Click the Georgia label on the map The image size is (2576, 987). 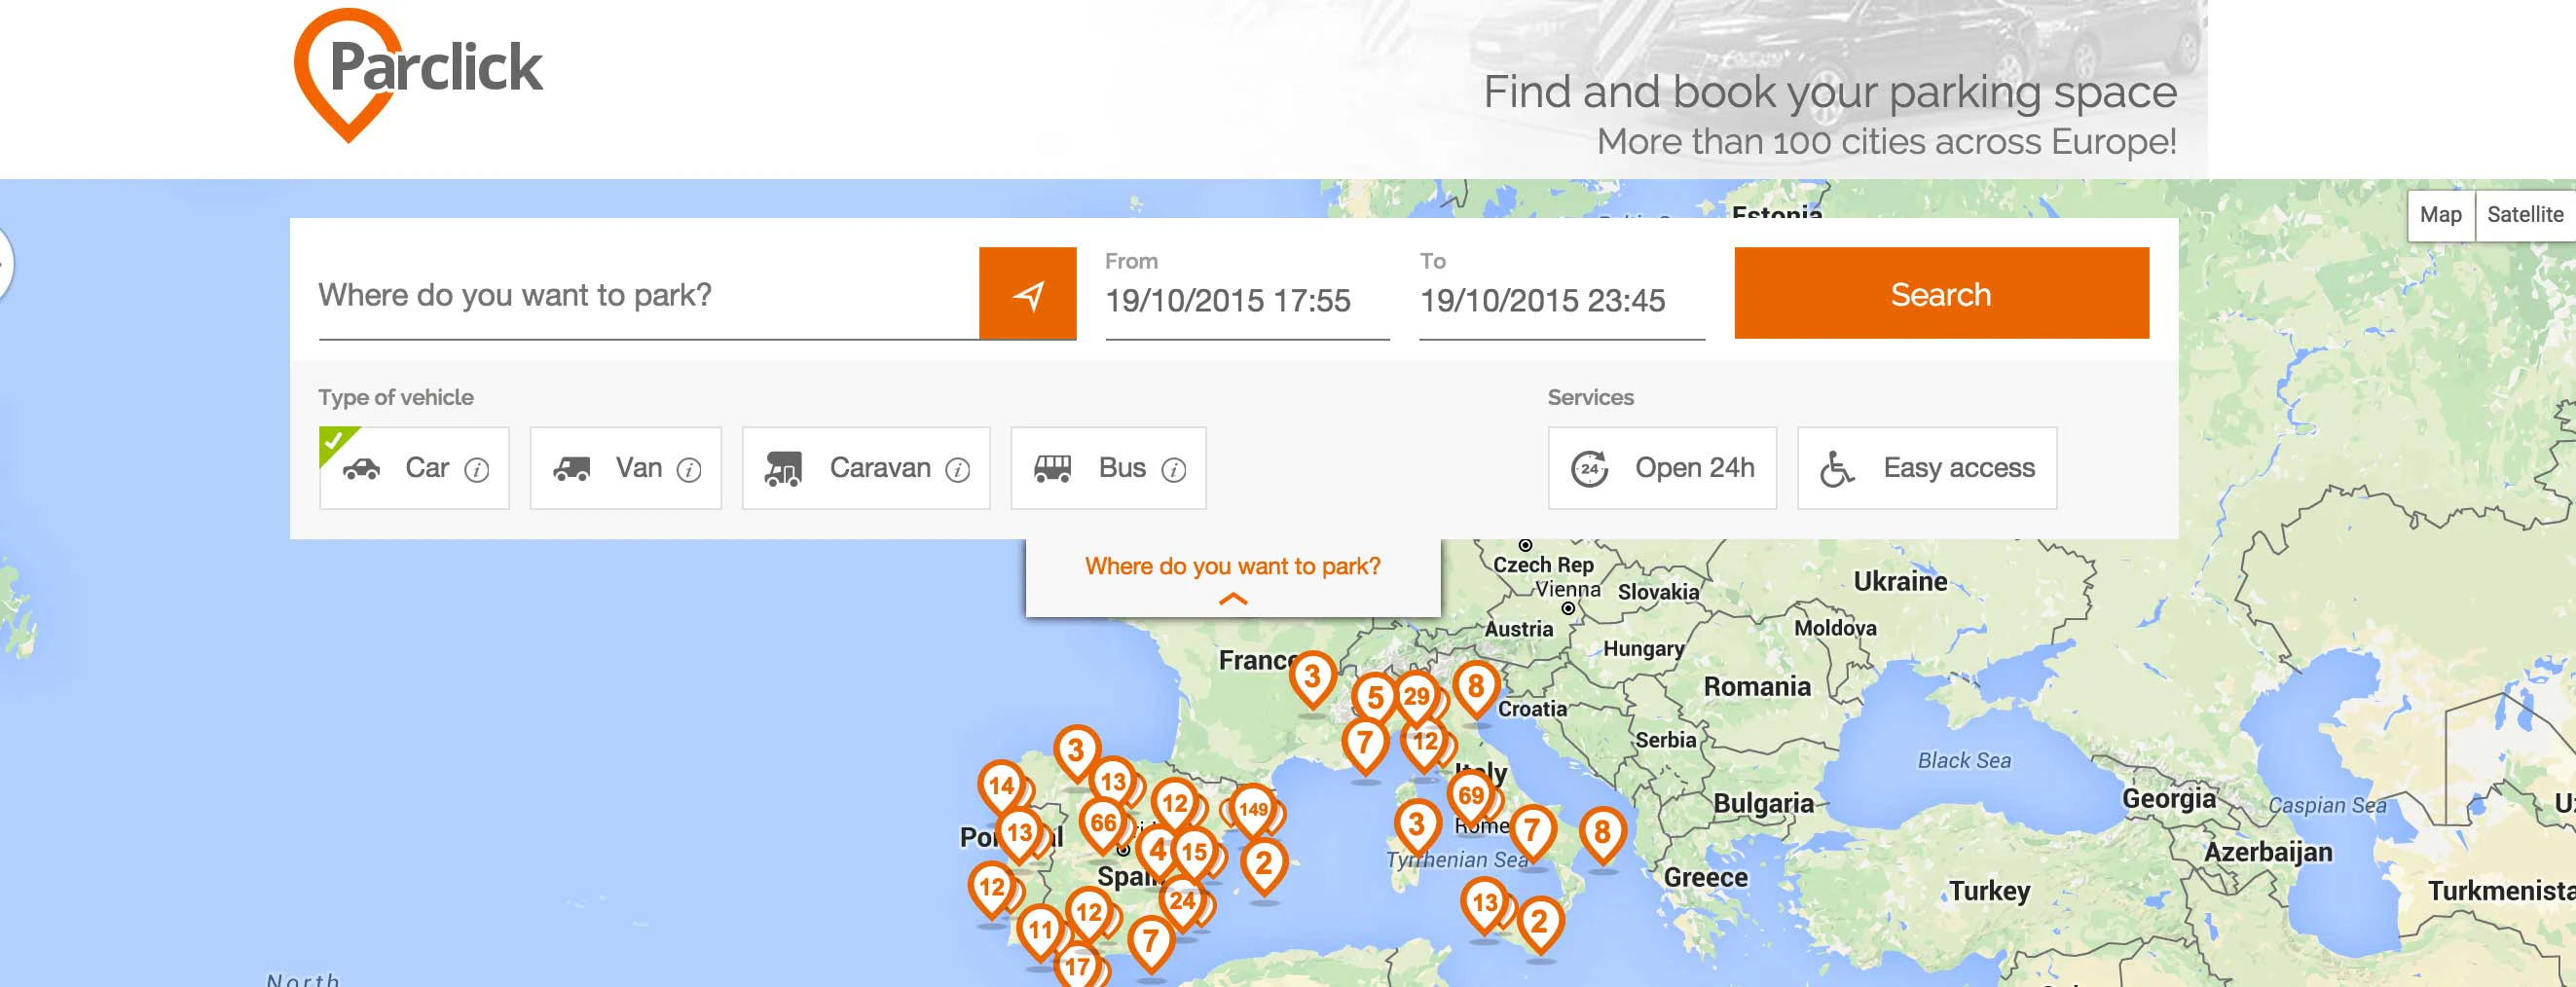click(x=2169, y=799)
